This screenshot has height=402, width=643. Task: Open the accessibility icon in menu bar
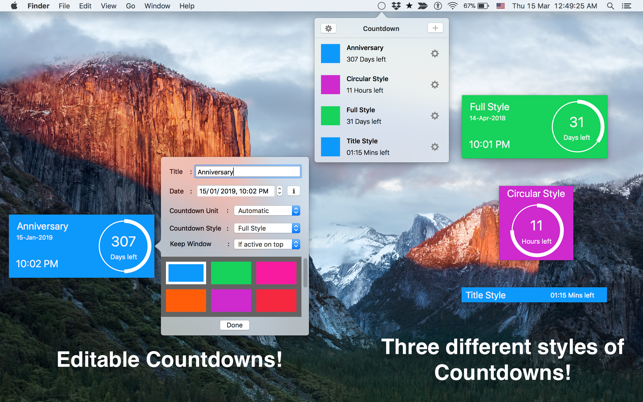pyautogui.click(x=438, y=6)
